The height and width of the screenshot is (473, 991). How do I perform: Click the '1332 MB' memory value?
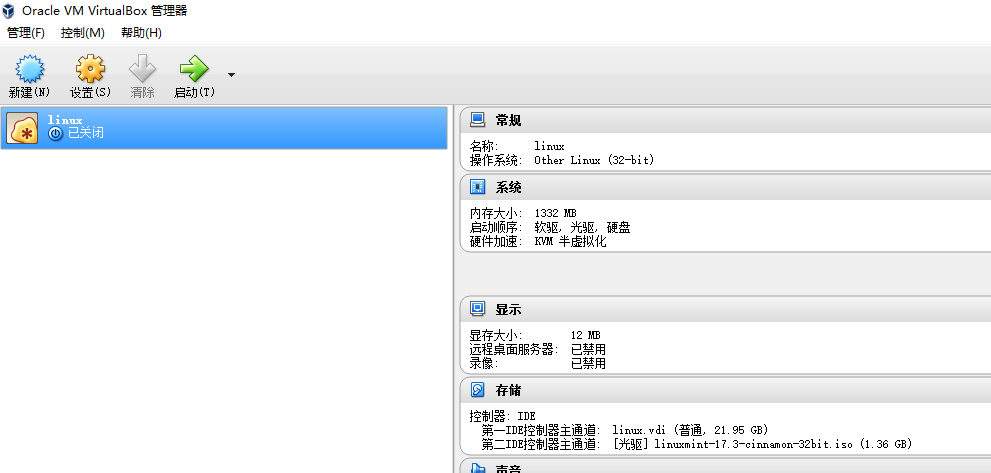pyautogui.click(x=556, y=213)
